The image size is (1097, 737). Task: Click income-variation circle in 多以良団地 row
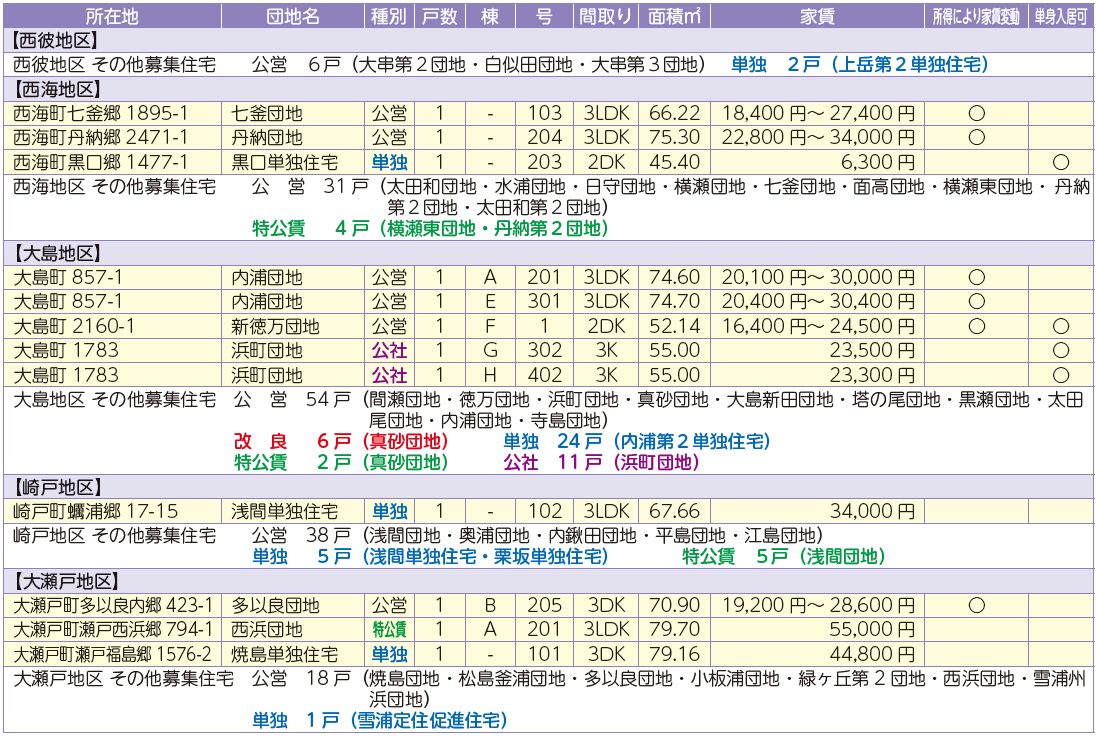(x=976, y=605)
